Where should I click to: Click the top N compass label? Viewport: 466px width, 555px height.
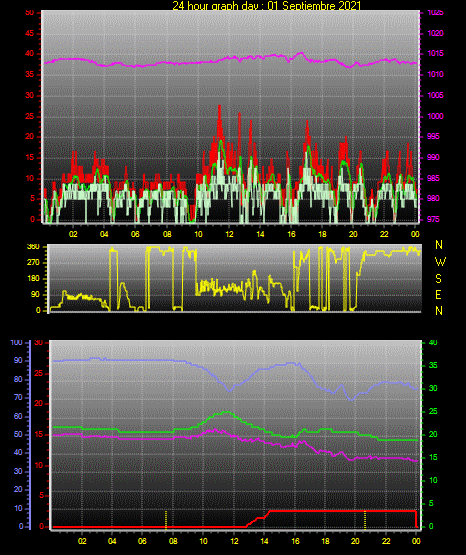pyautogui.click(x=439, y=245)
